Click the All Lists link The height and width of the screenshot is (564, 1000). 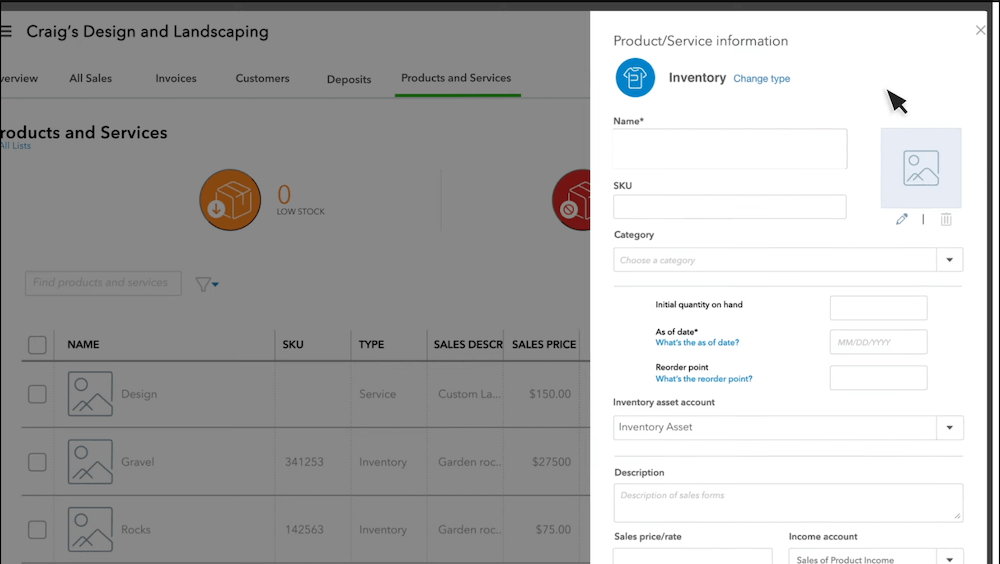(15, 145)
